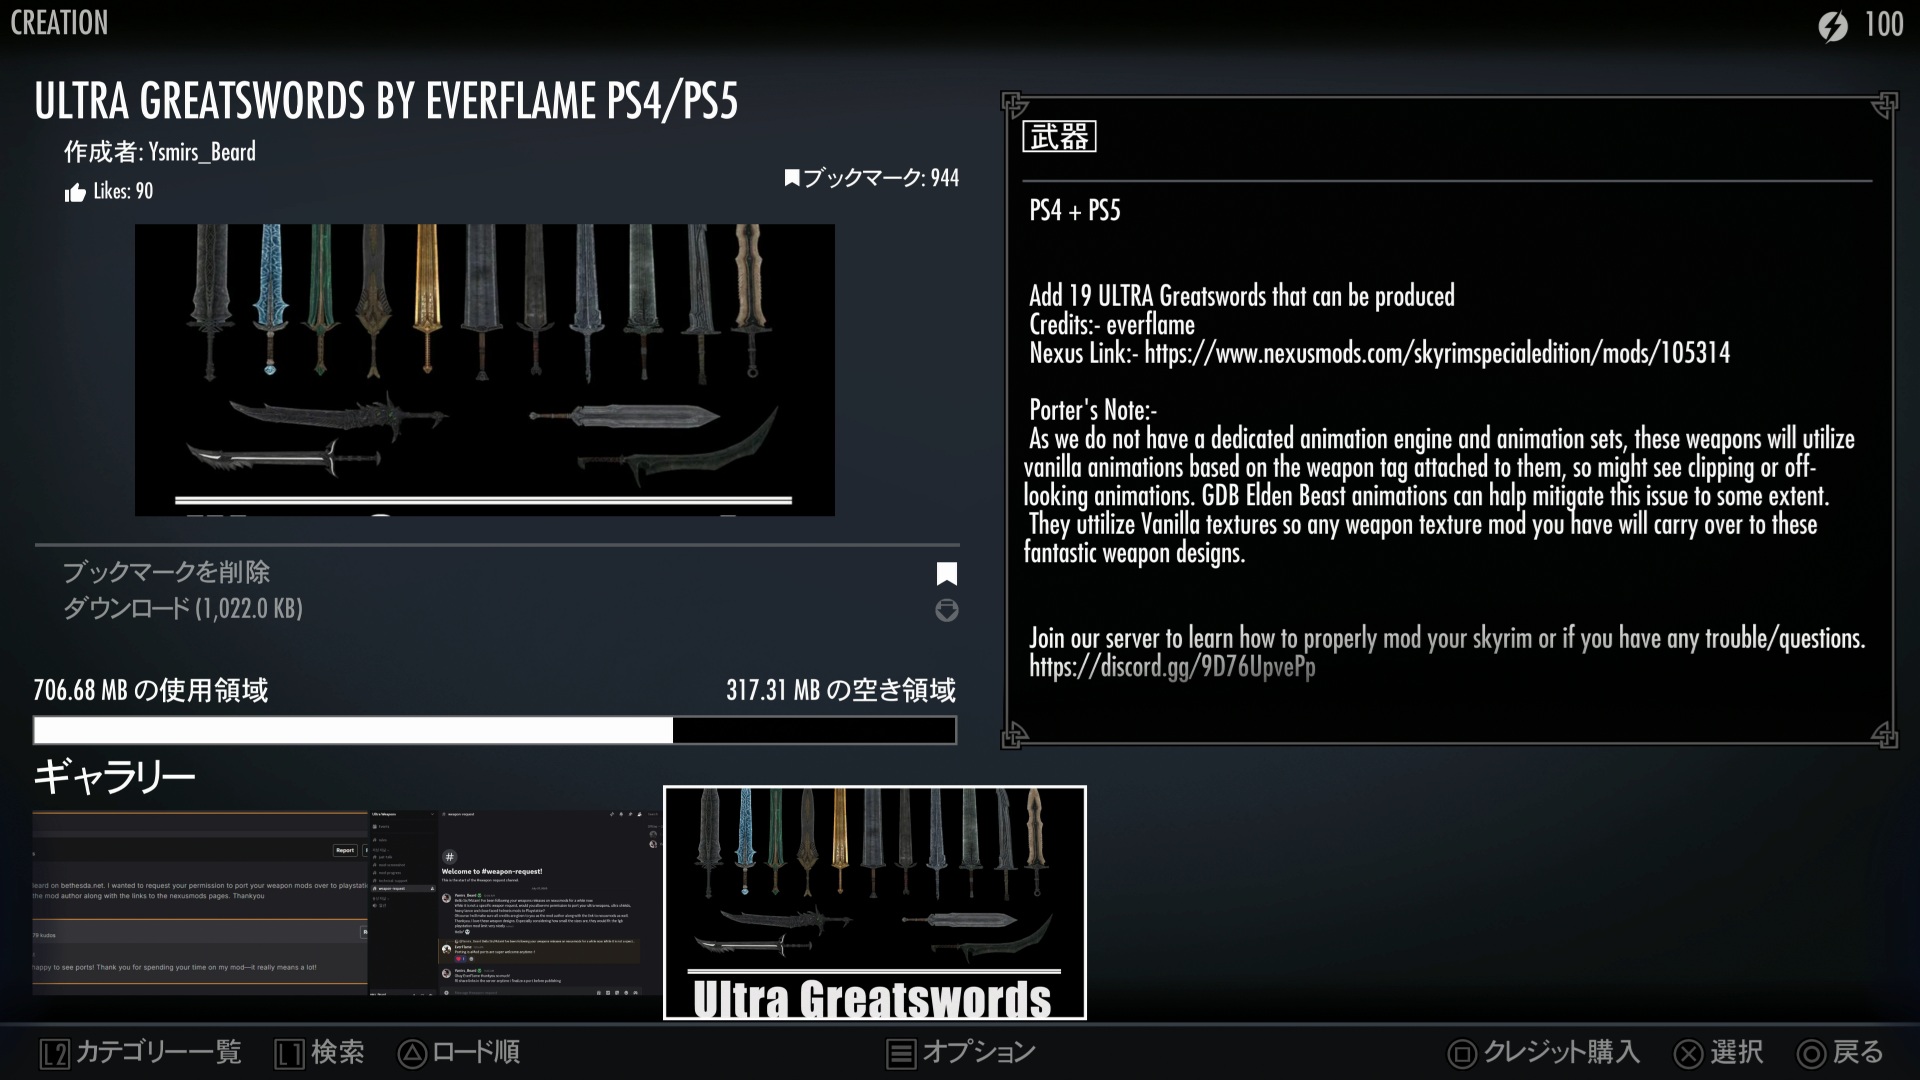
Task: Open the Discord chat gallery screenshot
Action: coord(514,902)
